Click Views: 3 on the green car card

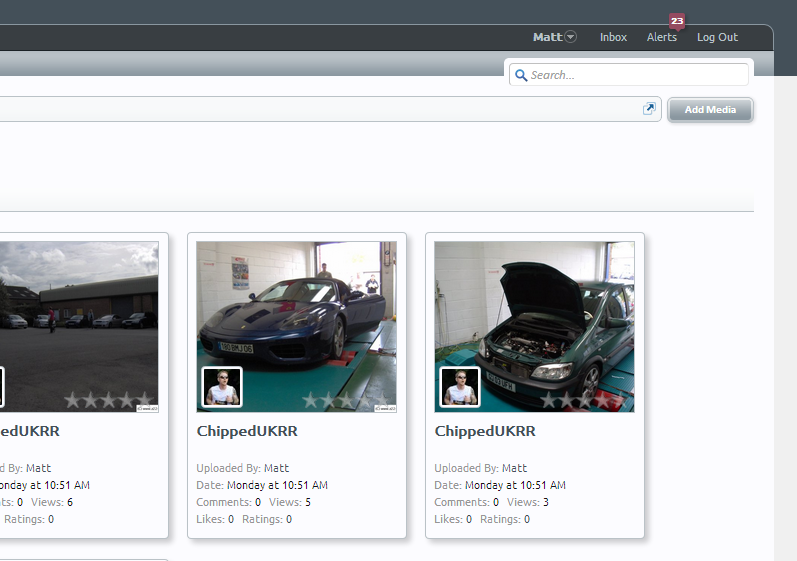pos(528,502)
